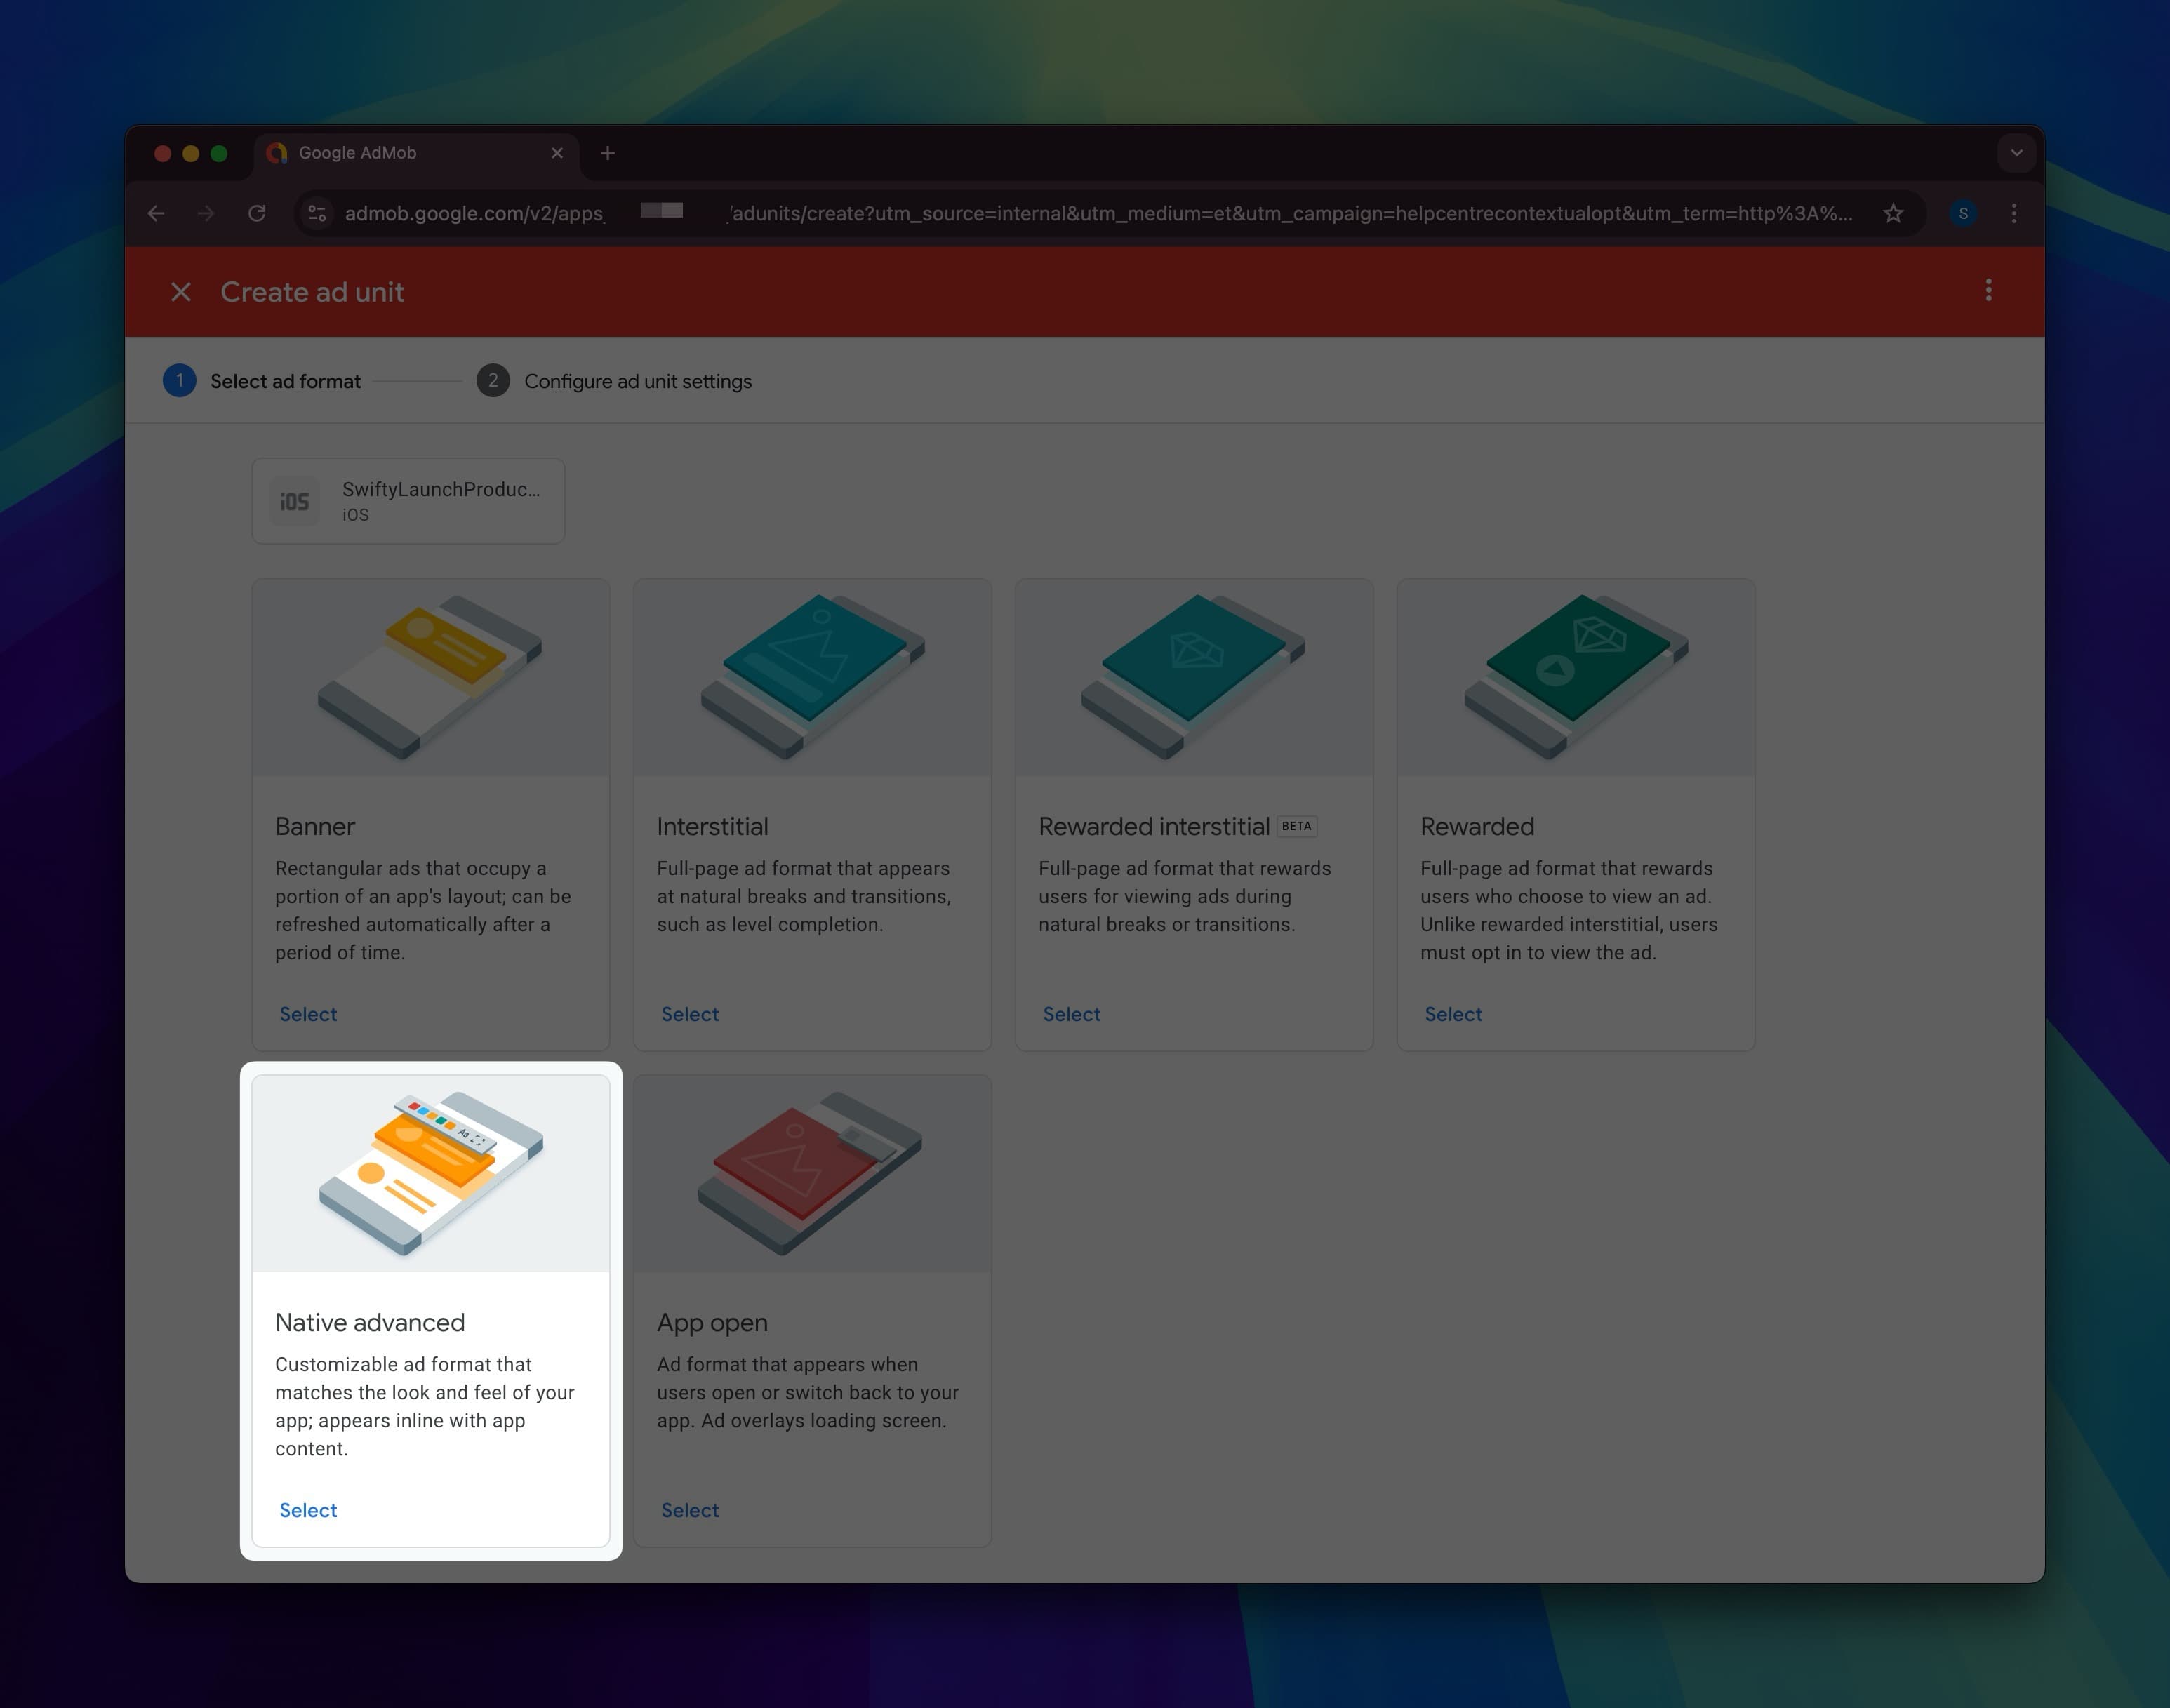Screen dimensions: 2170x1708
Task: Bookmark this page with the star icon
Action: tap(1893, 213)
